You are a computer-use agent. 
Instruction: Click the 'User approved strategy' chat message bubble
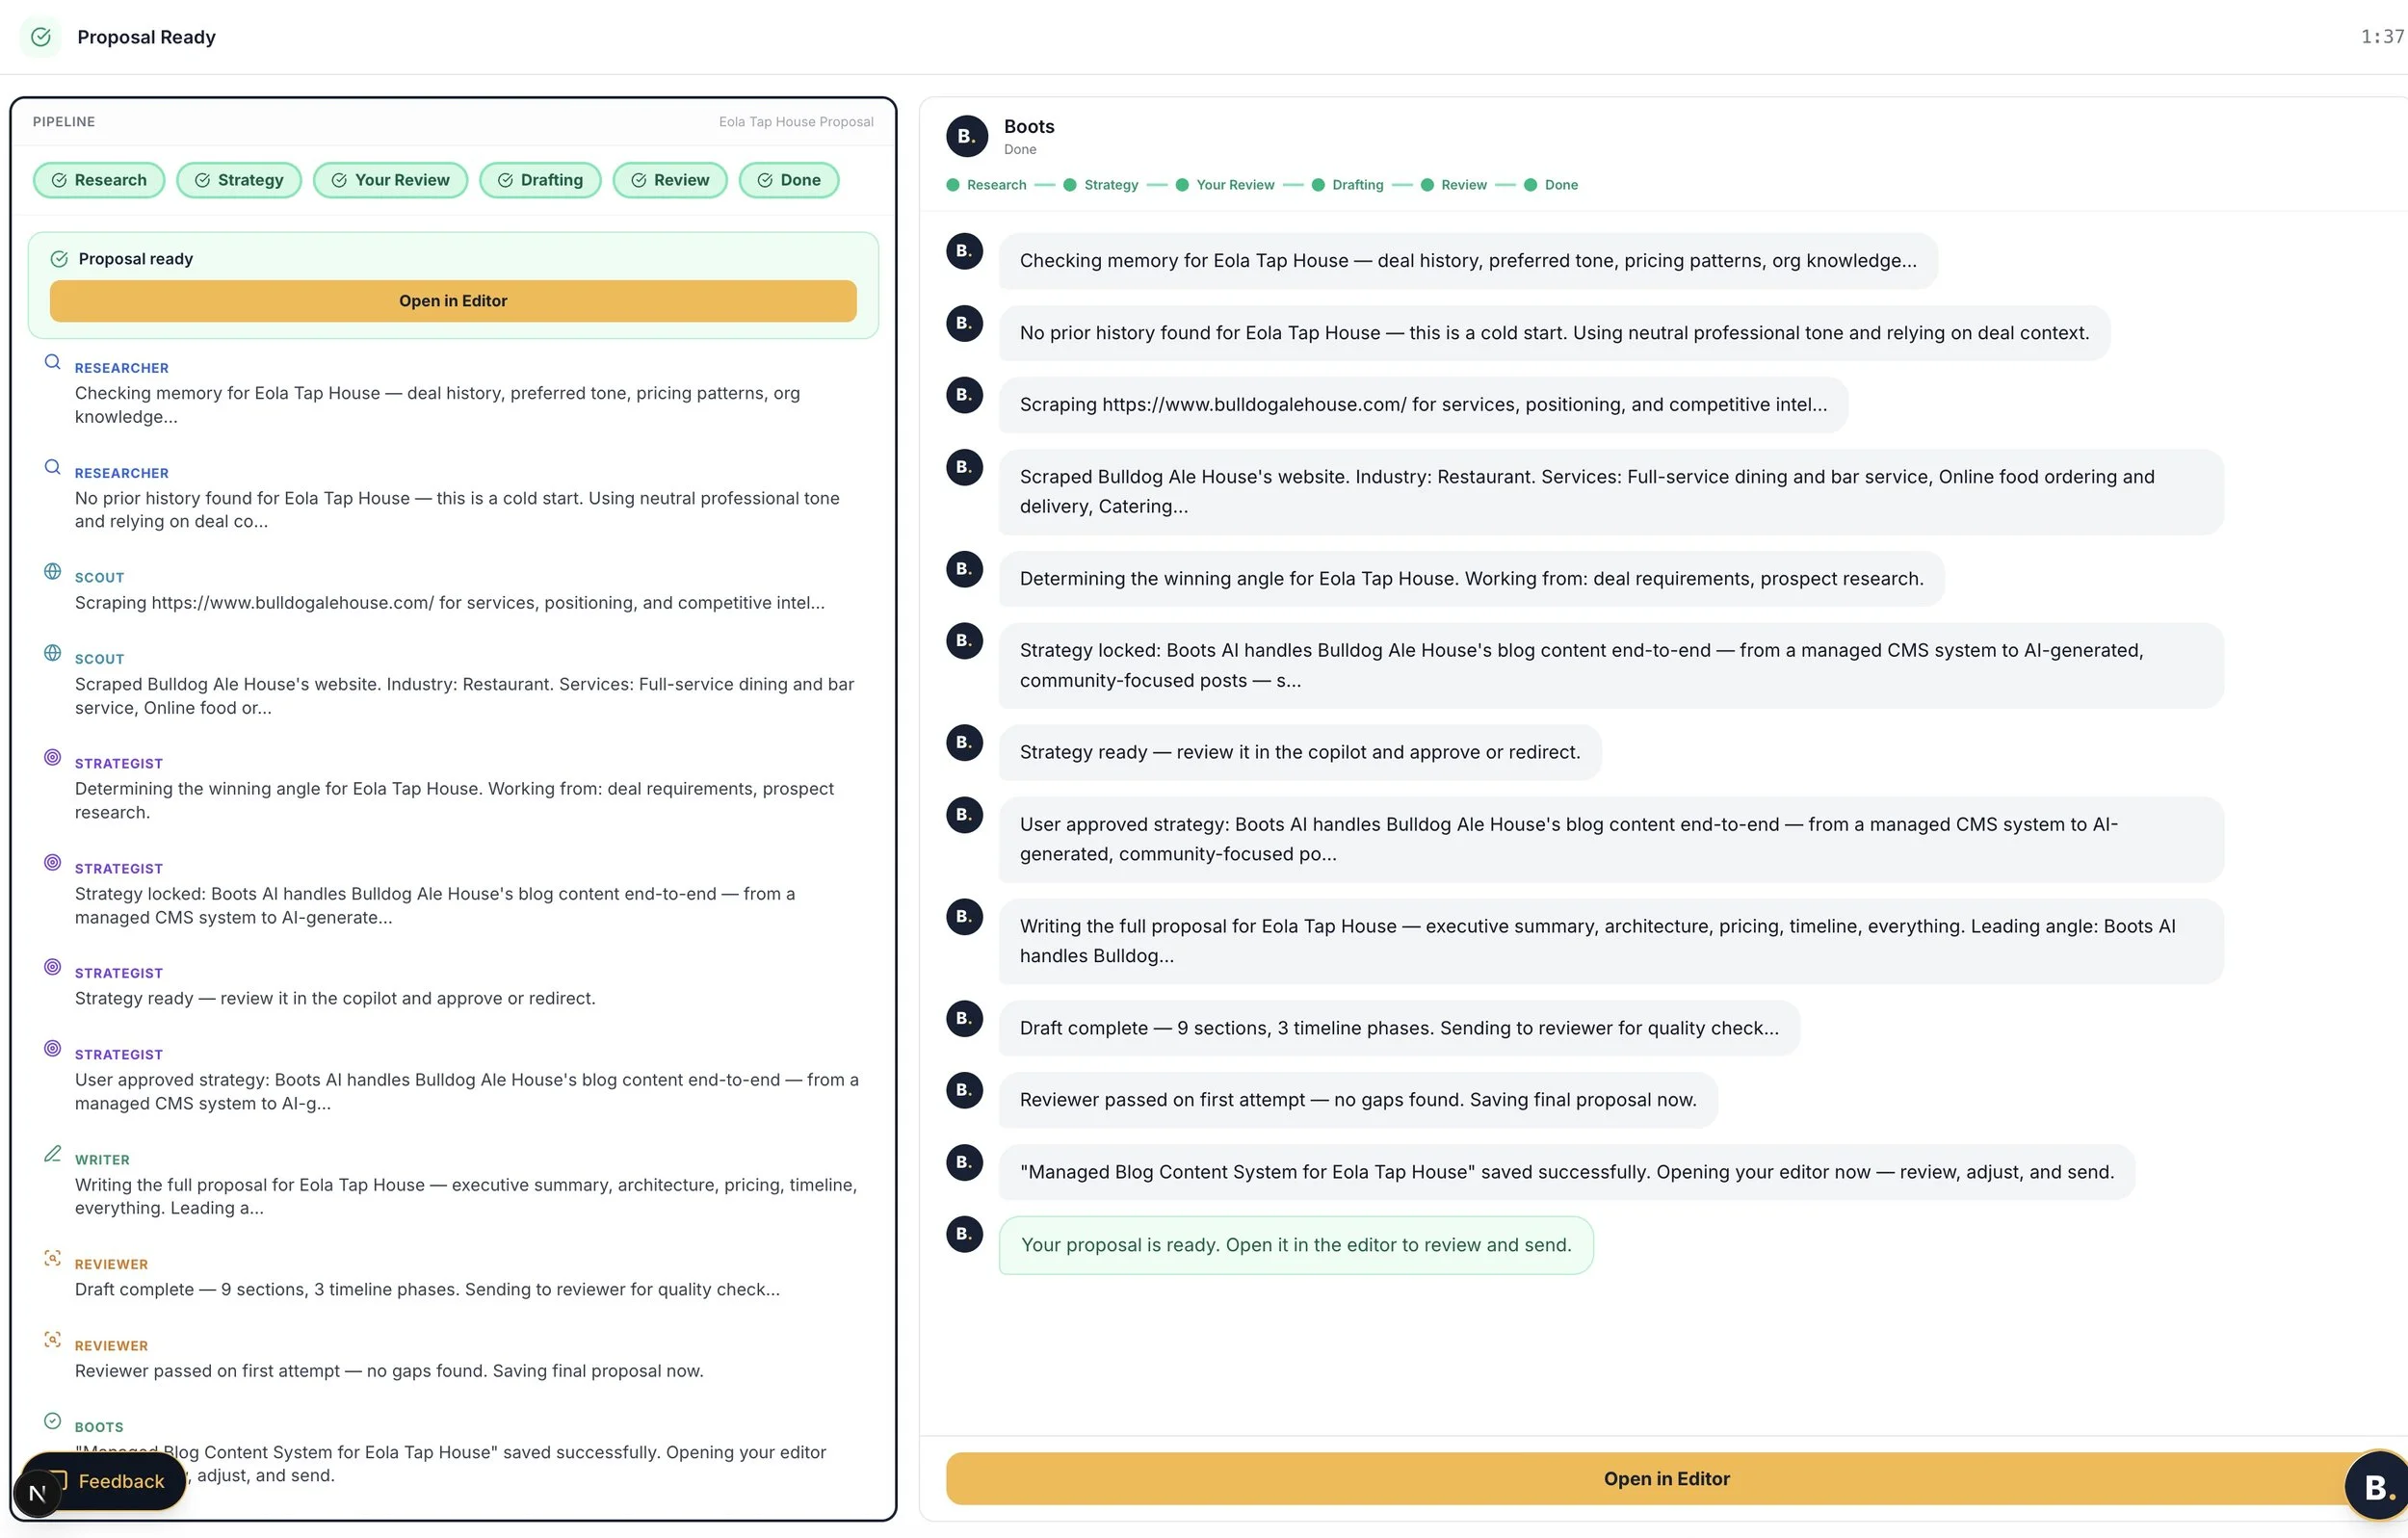(x=1611, y=839)
